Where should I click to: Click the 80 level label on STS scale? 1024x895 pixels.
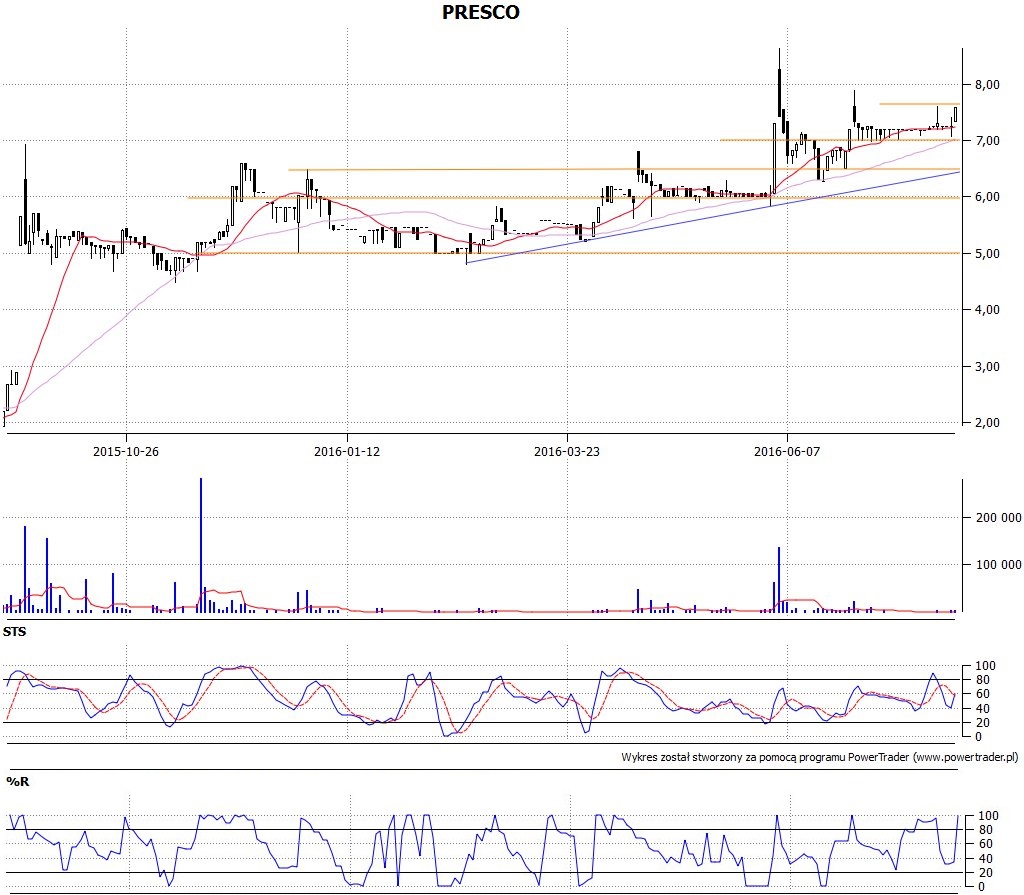click(982, 680)
